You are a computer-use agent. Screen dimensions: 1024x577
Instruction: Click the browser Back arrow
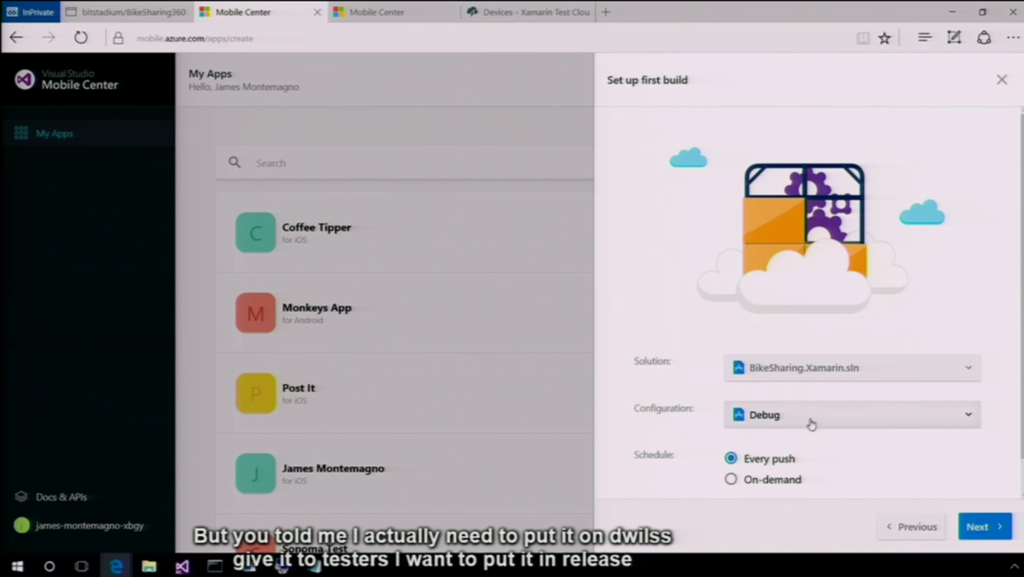(x=16, y=38)
